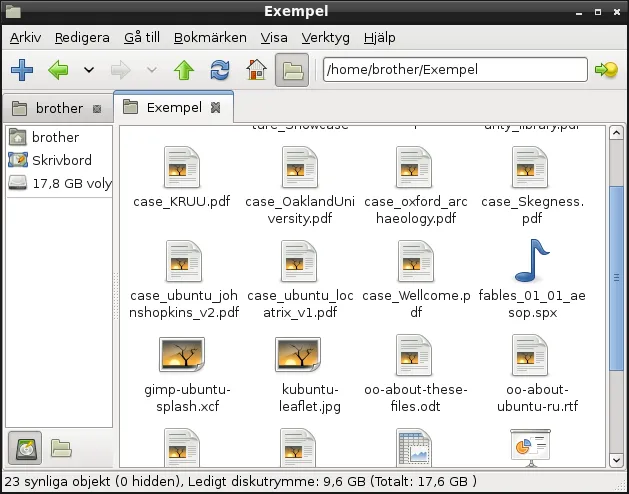Open Skrivbord in the side pane
This screenshot has width=629, height=494.
pyautogui.click(x=61, y=160)
